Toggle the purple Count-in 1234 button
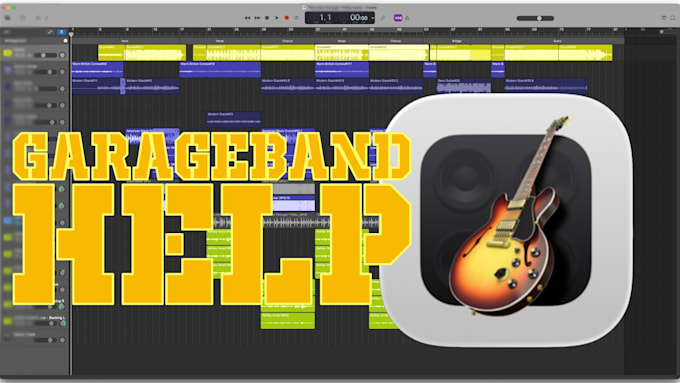Screen dimensions: 680x383 point(398,18)
